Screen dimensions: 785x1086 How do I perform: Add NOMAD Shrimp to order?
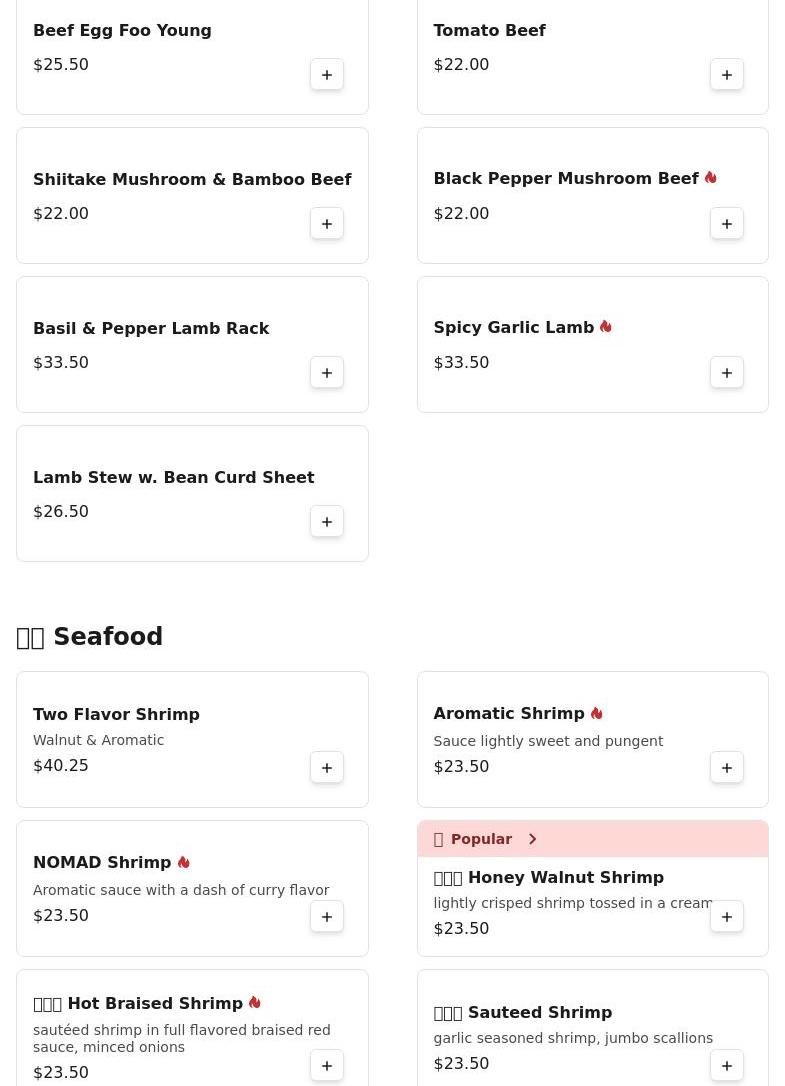[327, 917]
